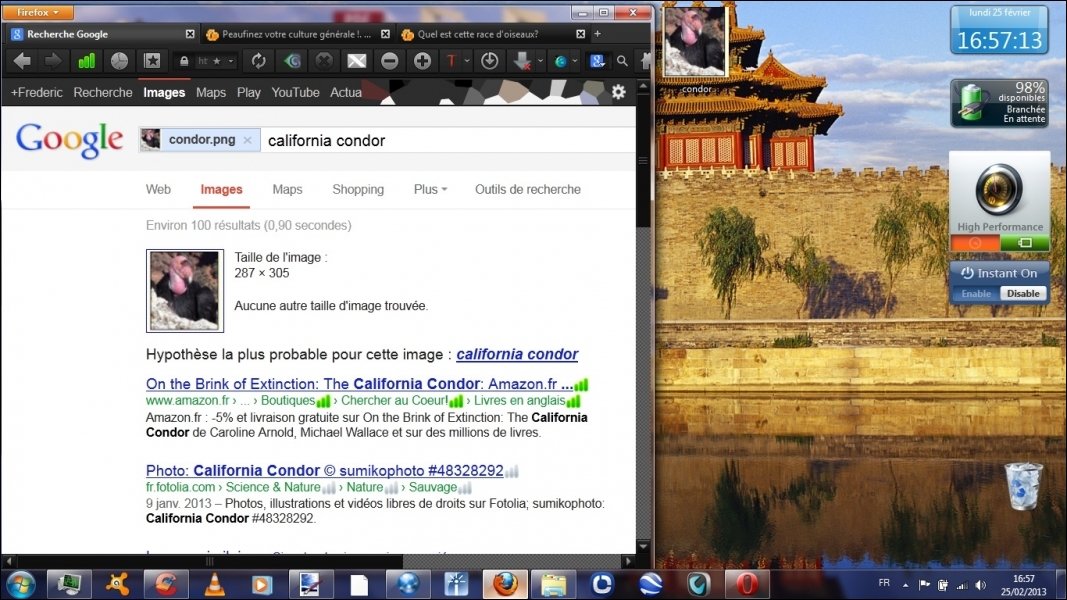Click the condor result image thumbnail
This screenshot has height=600, width=1067.
(184, 290)
